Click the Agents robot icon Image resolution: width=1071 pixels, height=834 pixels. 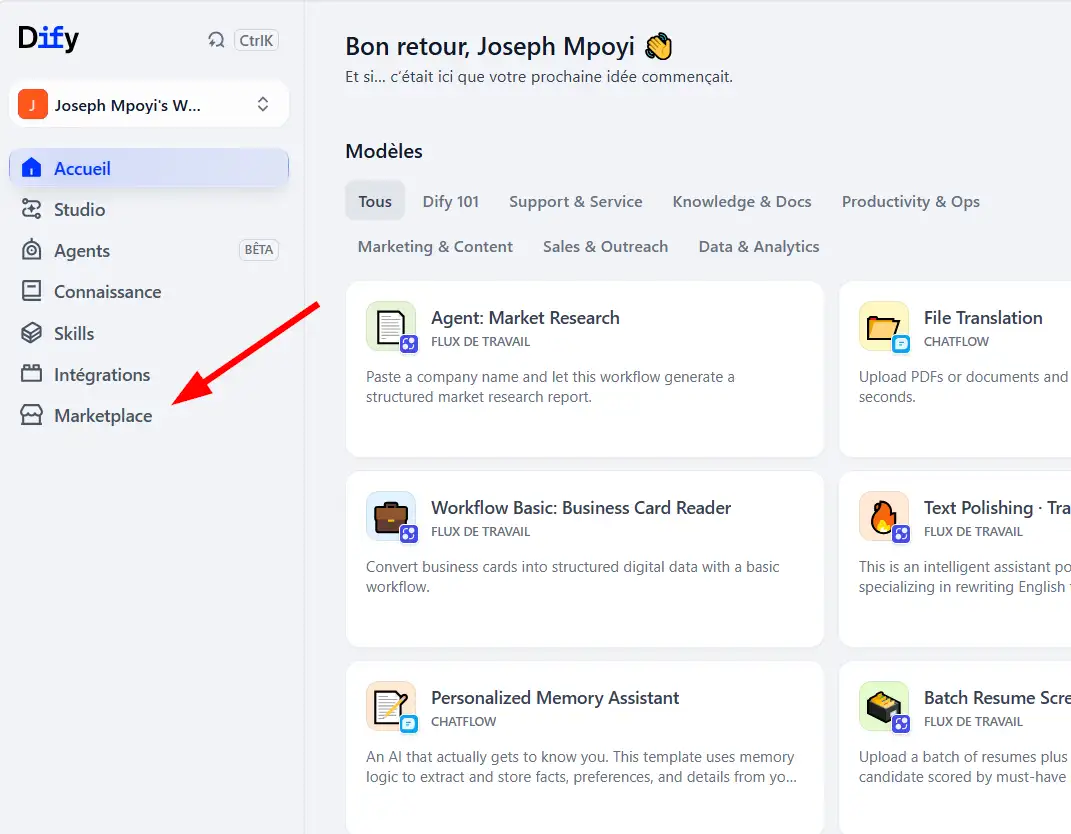31,250
